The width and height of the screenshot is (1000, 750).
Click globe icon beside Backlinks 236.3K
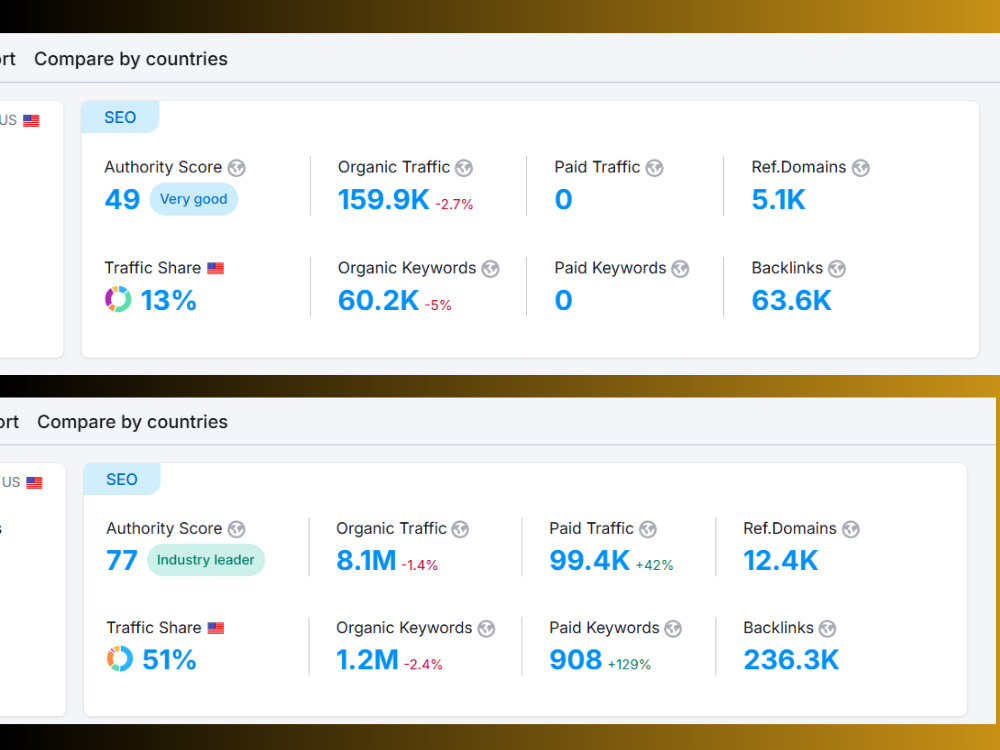click(x=827, y=629)
